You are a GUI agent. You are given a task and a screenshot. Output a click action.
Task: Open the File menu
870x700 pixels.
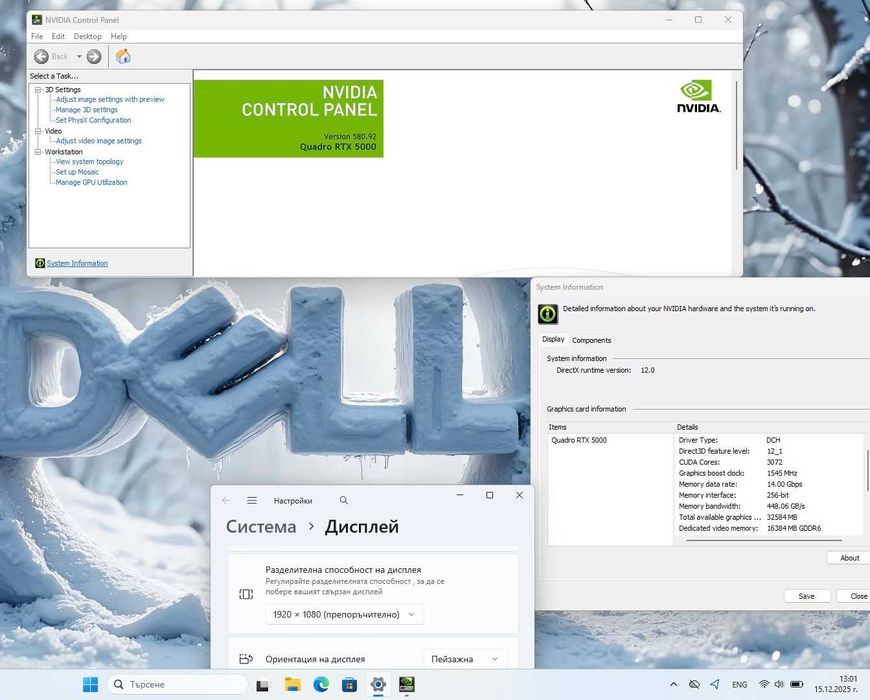(37, 36)
